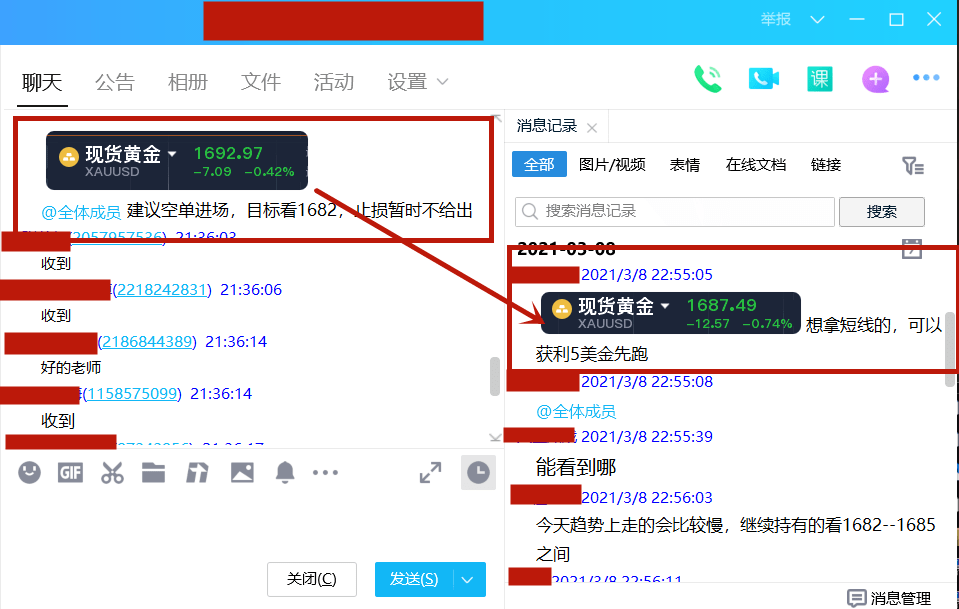The width and height of the screenshot is (959, 609).
Task: Open the calendar date picker in records
Action: point(912,248)
